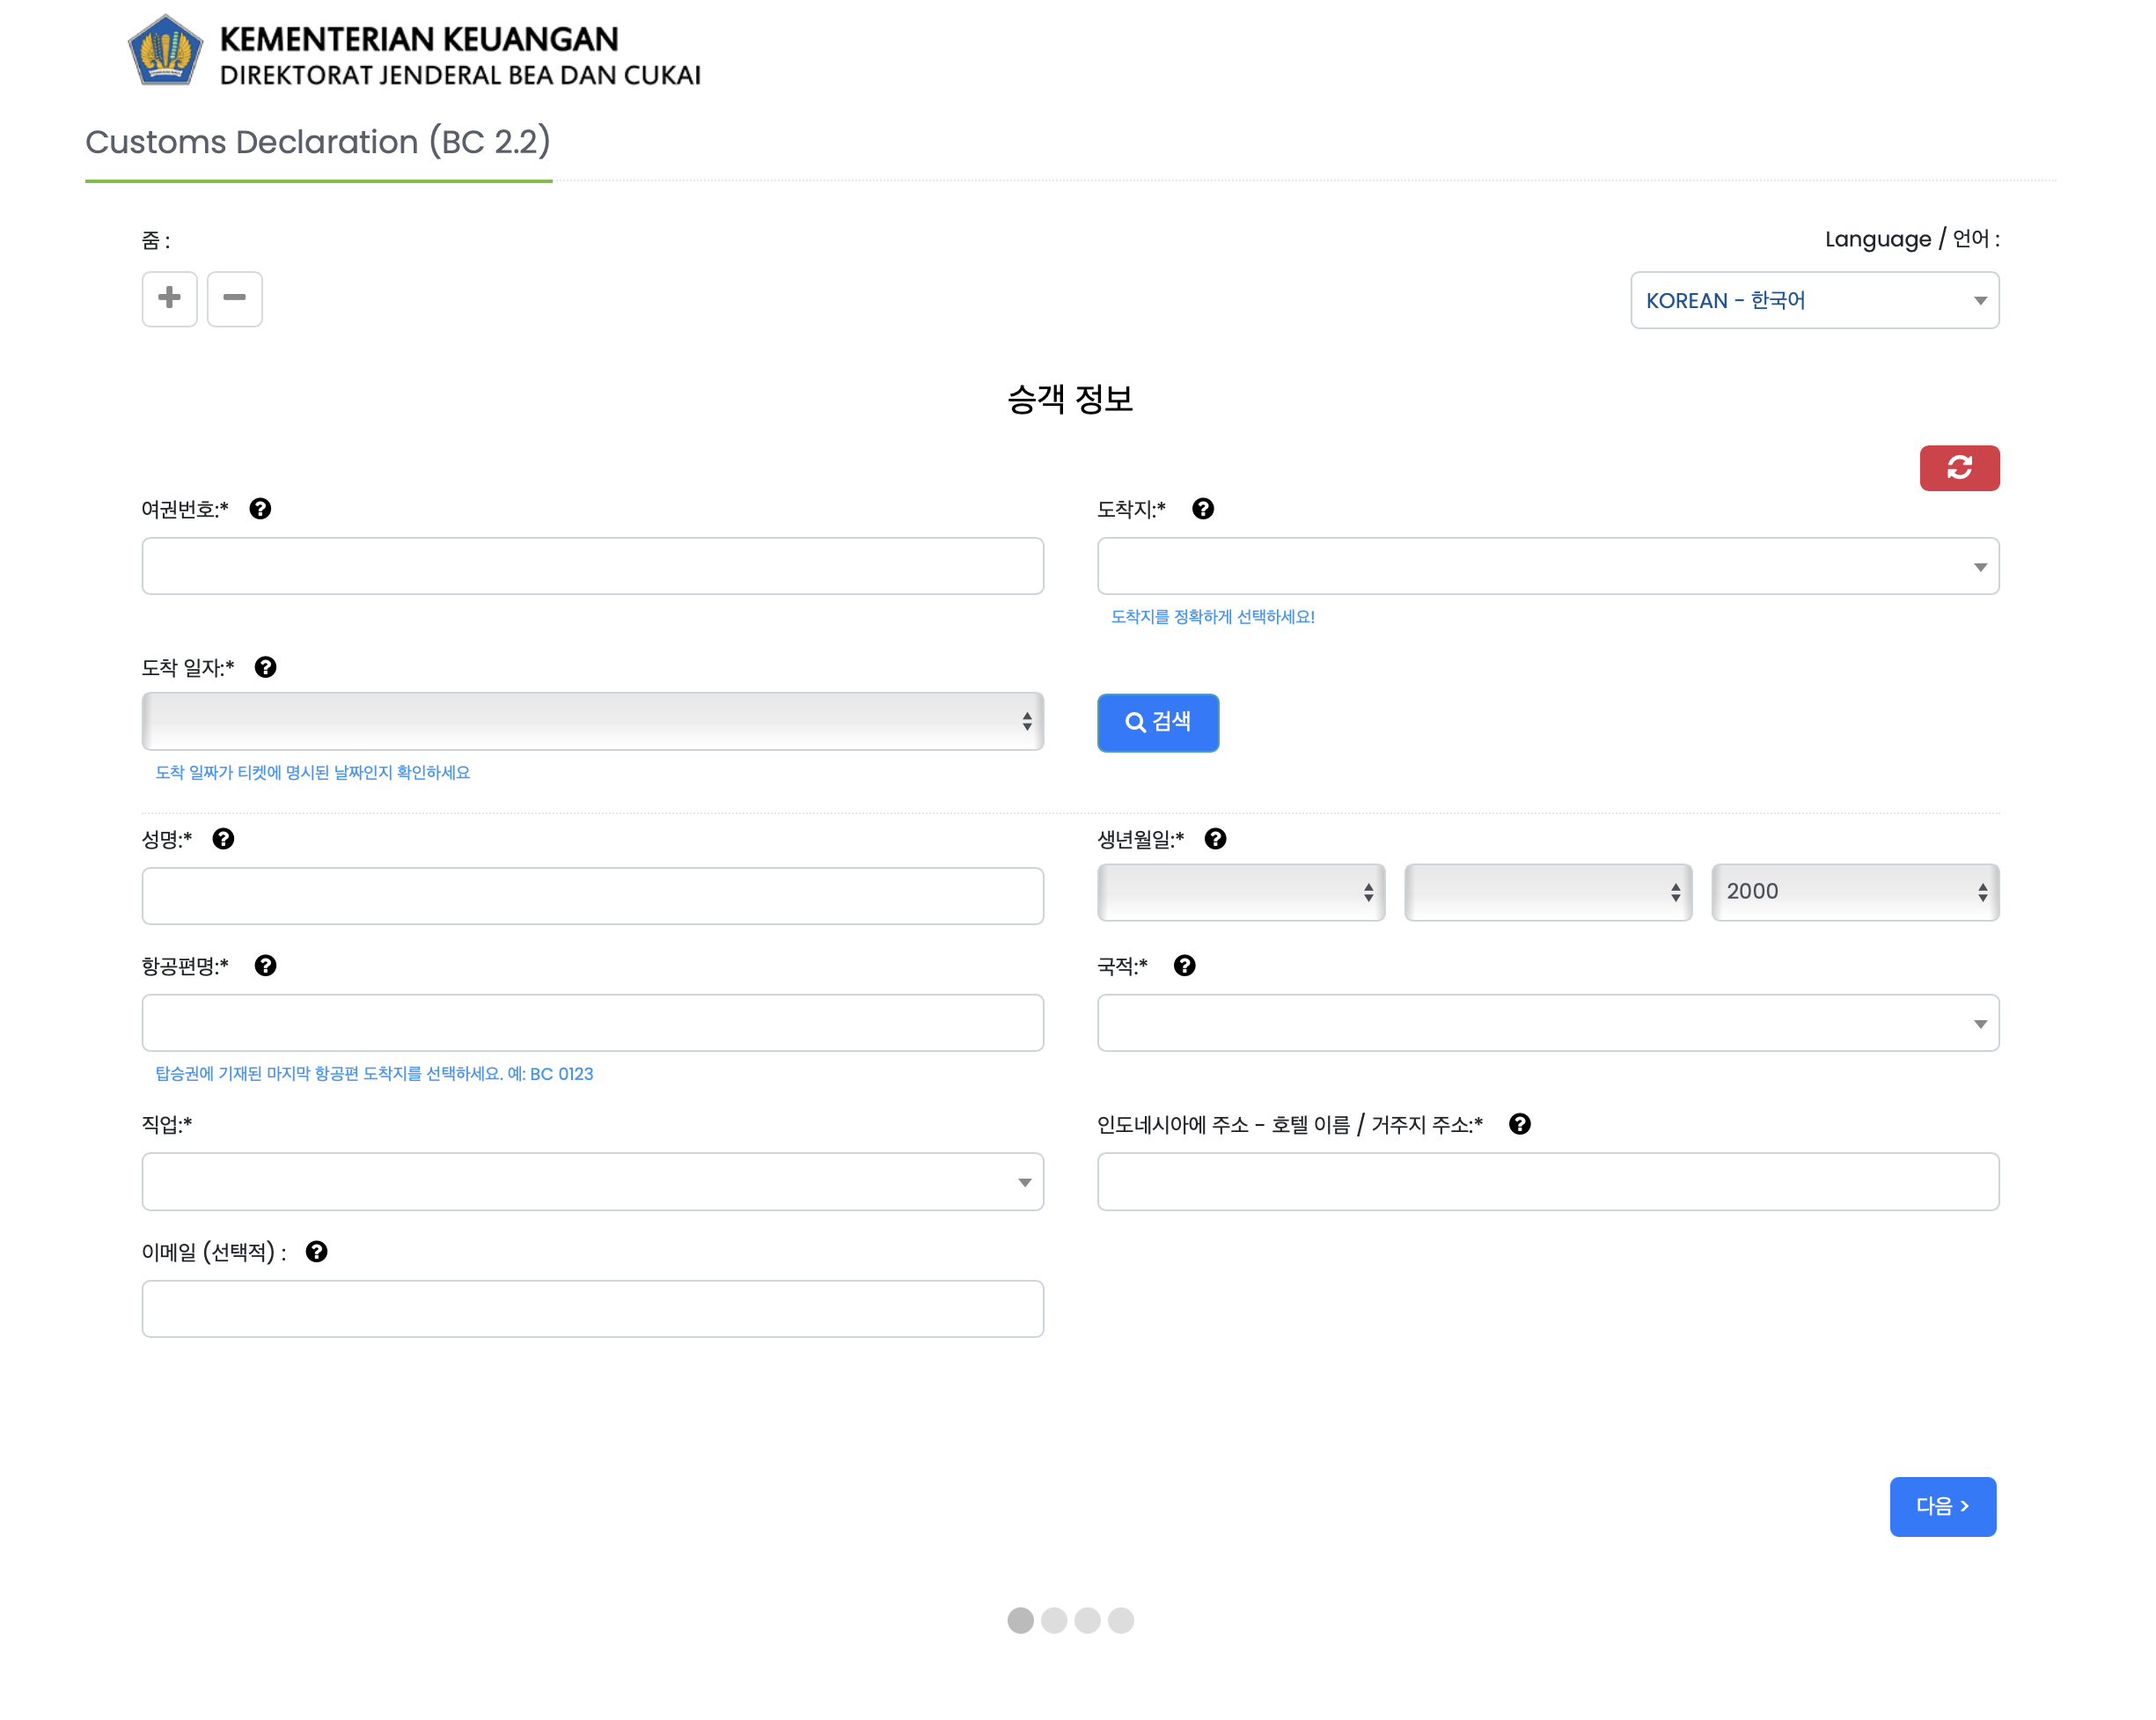Click help icon beside 국적
The height and width of the screenshot is (1720, 2156).
coord(1184,967)
